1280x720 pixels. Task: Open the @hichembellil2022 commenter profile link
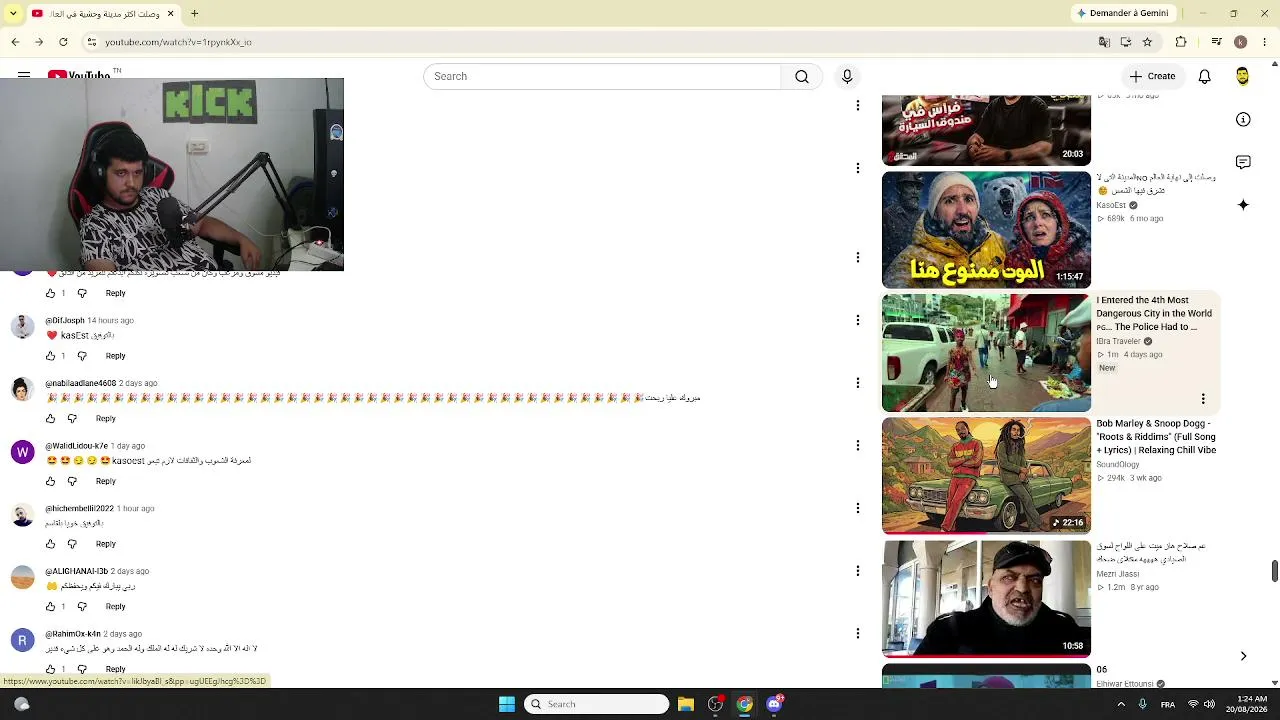tap(79, 509)
